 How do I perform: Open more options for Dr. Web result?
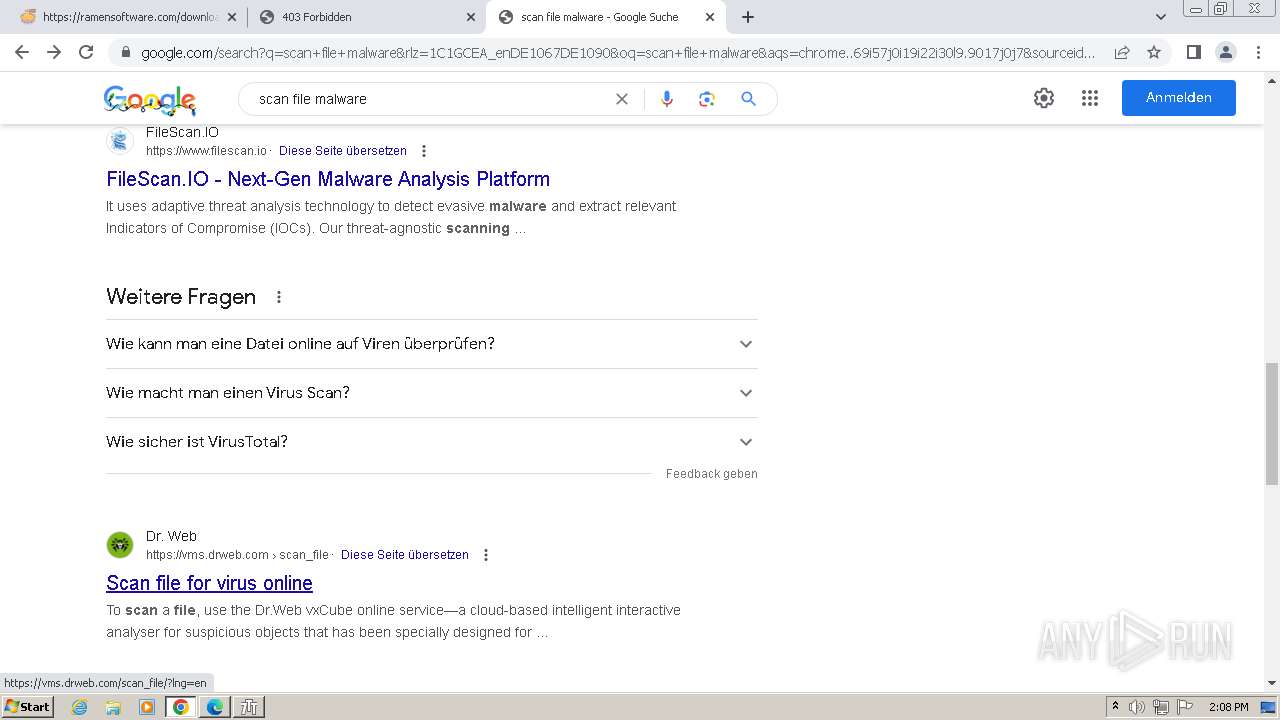(486, 555)
